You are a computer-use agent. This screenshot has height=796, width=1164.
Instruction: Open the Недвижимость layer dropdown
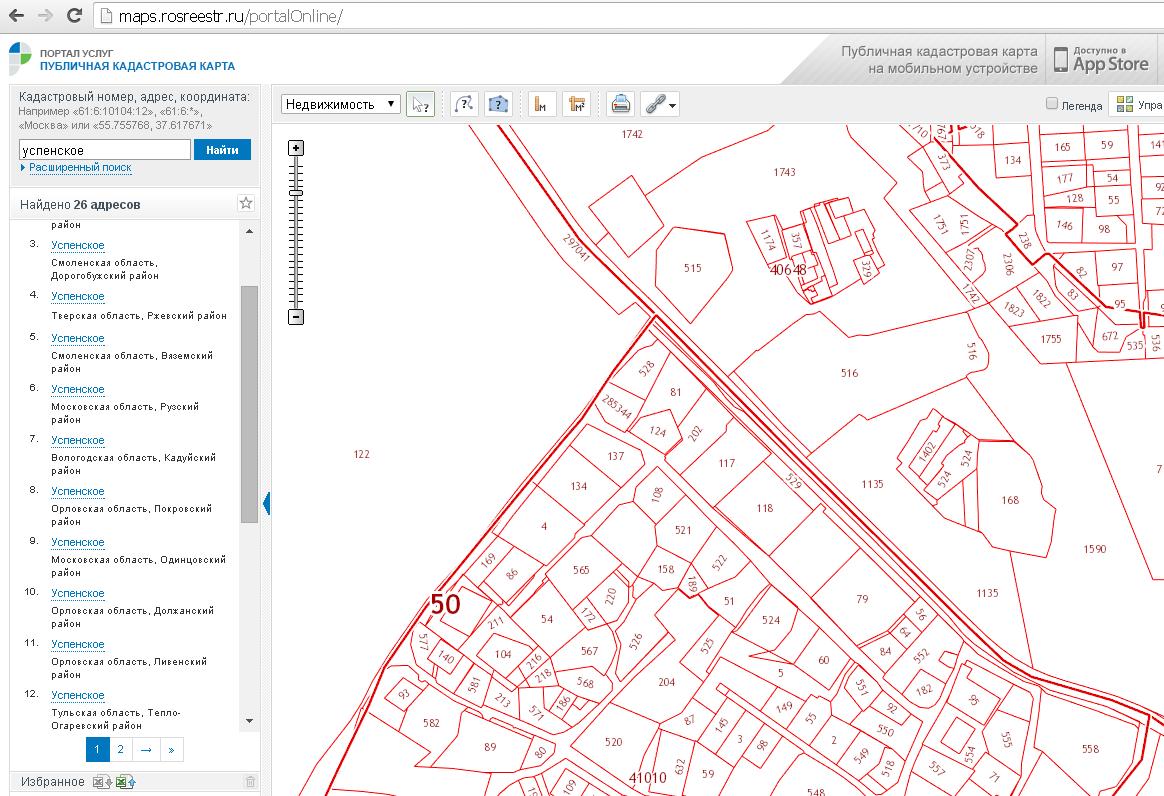pyautogui.click(x=341, y=104)
